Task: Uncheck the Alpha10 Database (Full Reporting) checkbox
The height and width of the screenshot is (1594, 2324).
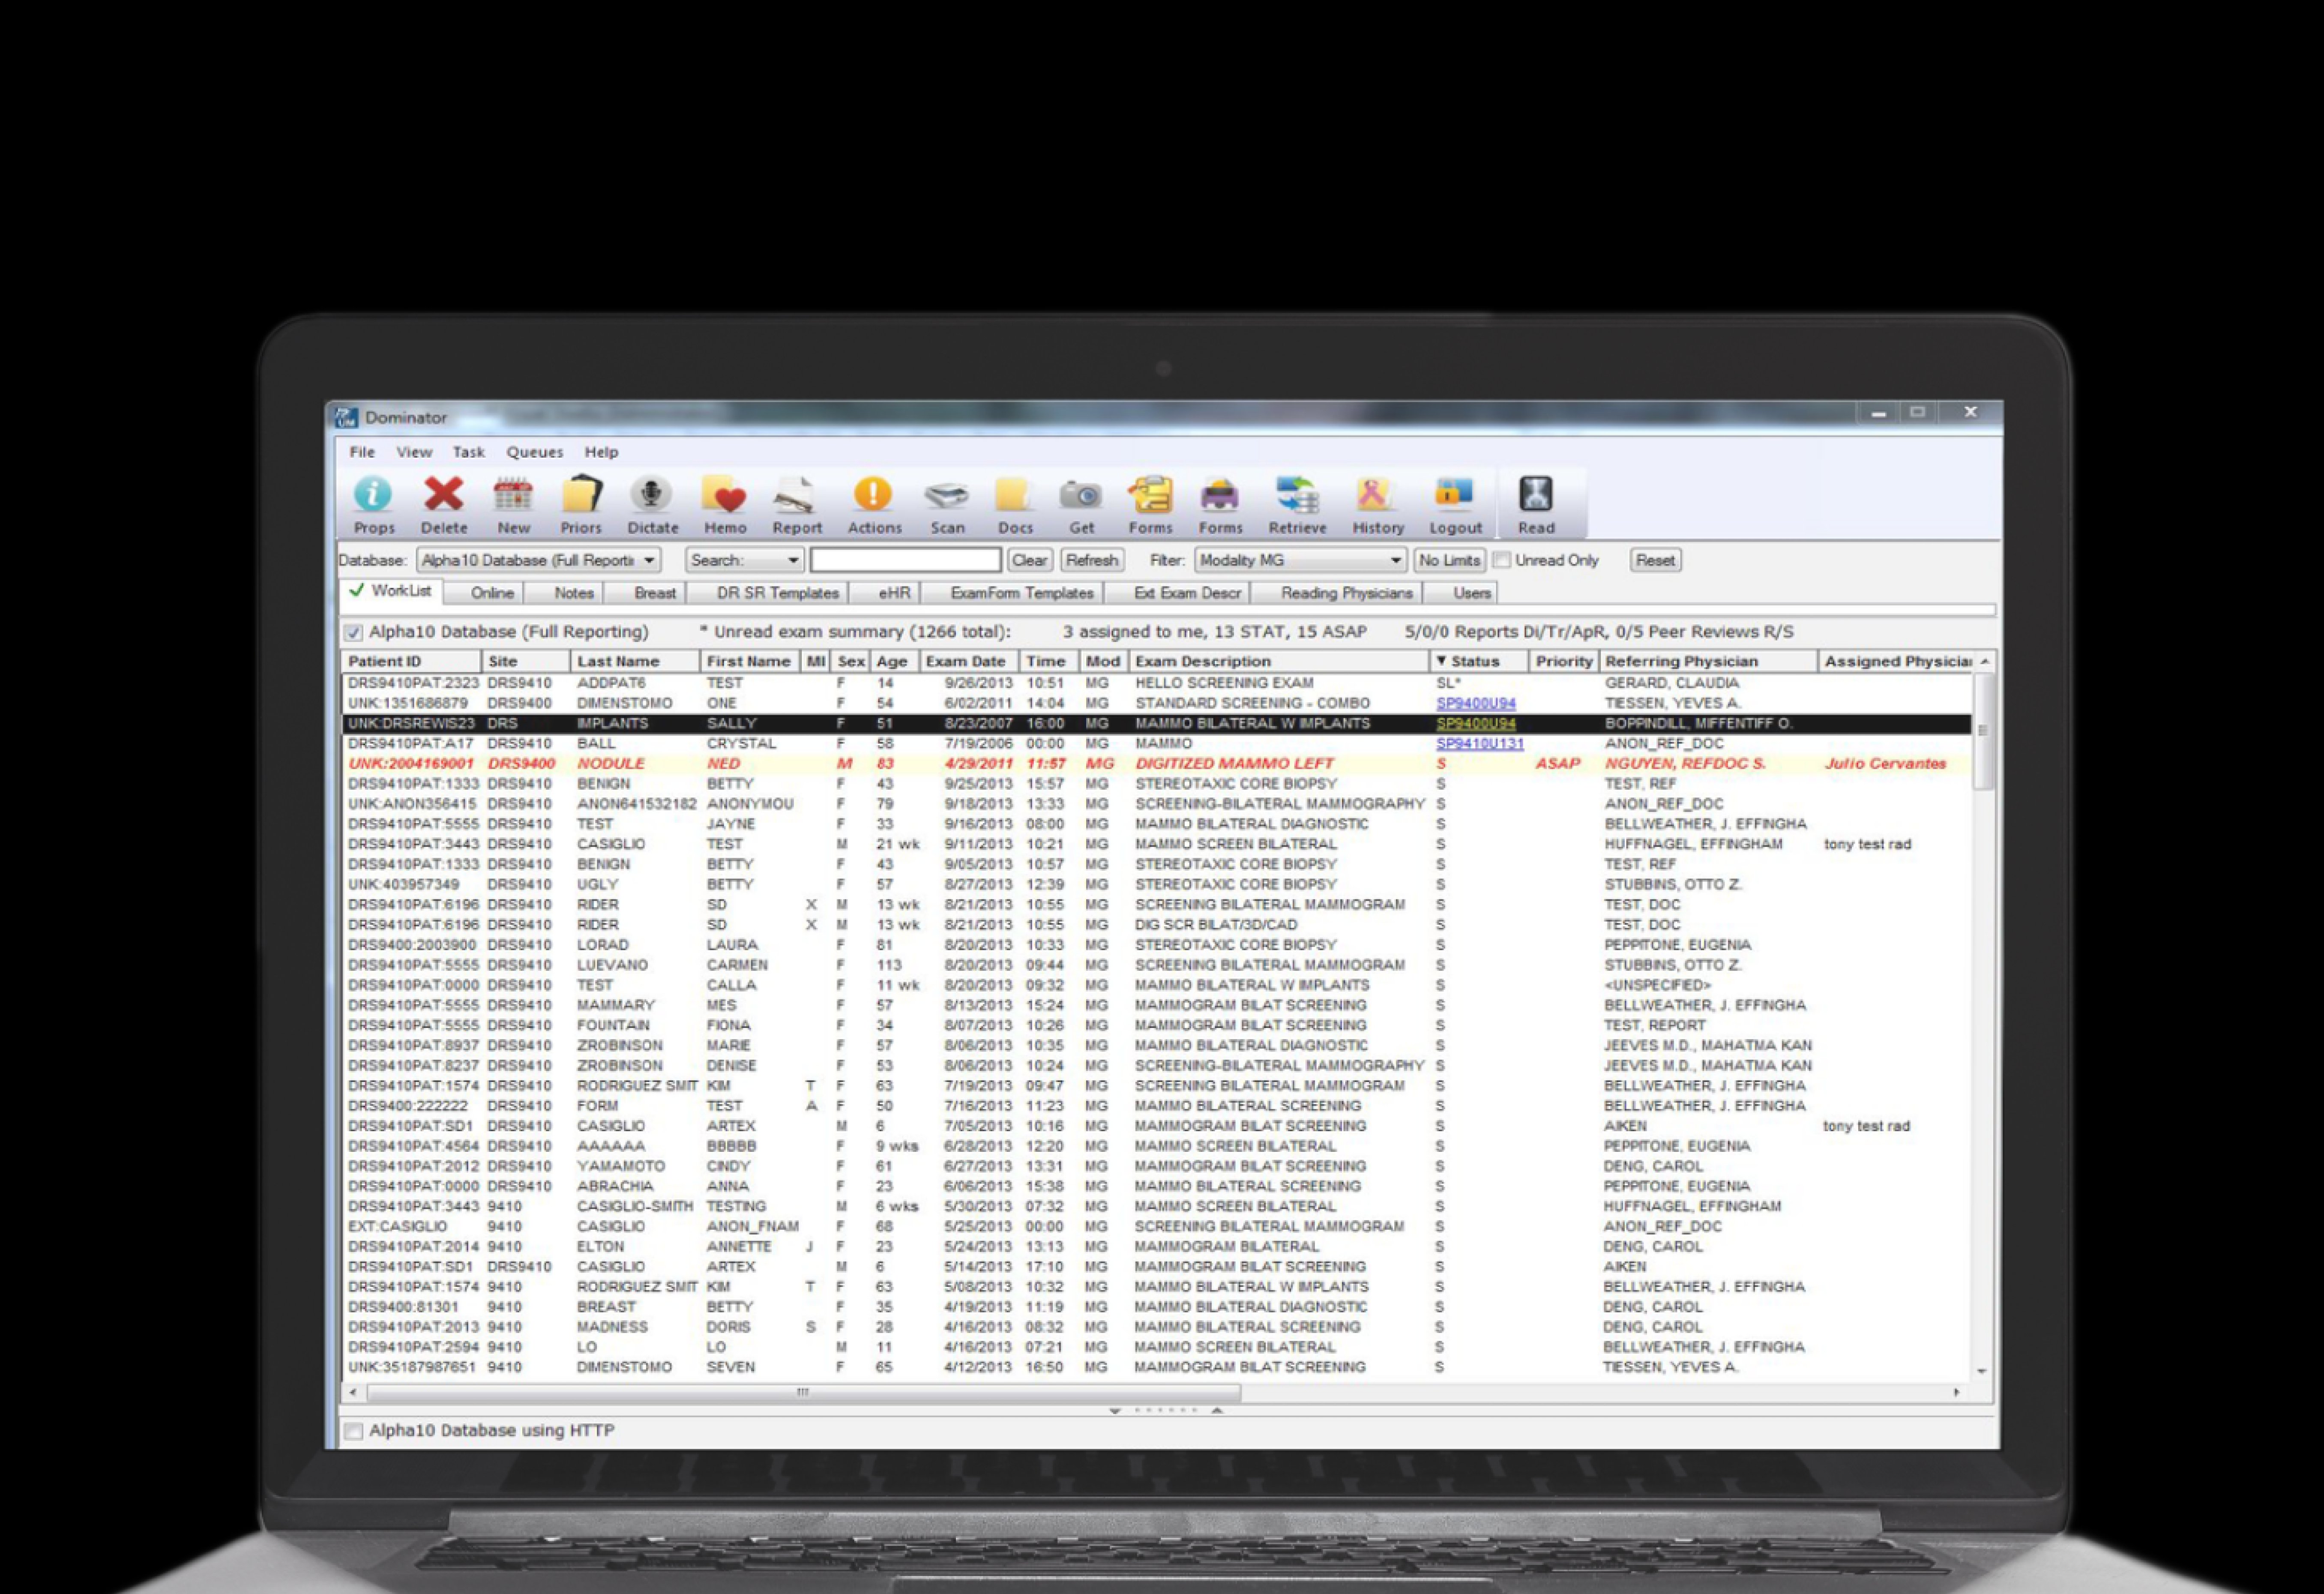Action: click(353, 632)
